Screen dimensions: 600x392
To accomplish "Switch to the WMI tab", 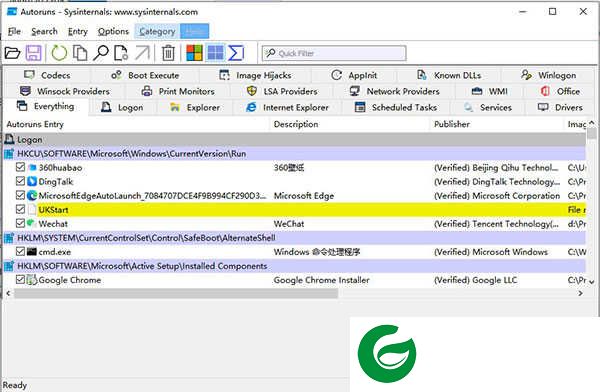I will [x=490, y=91].
